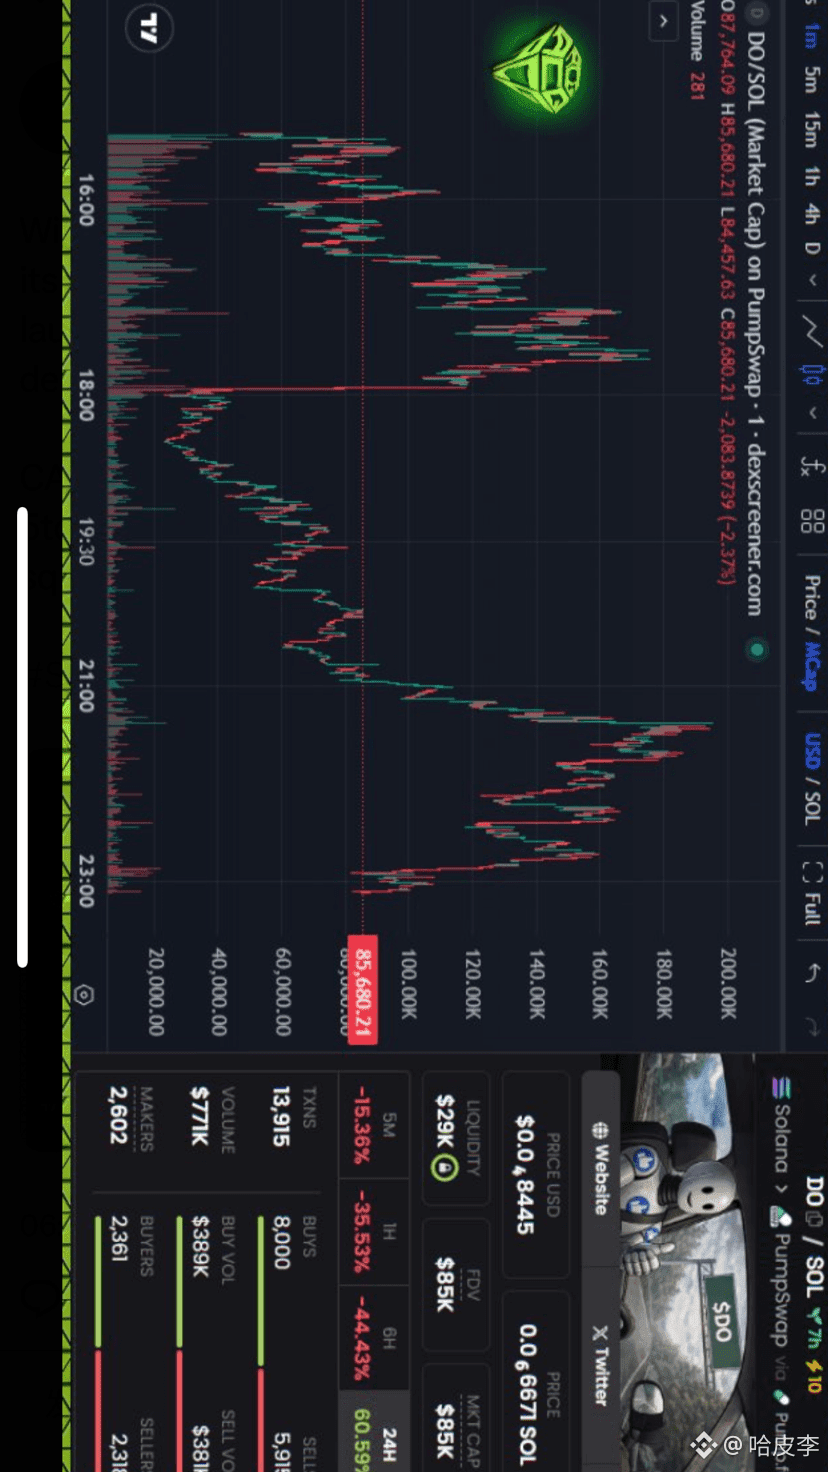828x1472 pixels.
Task: Click the 18:00 time axis label
Action: pos(86,395)
